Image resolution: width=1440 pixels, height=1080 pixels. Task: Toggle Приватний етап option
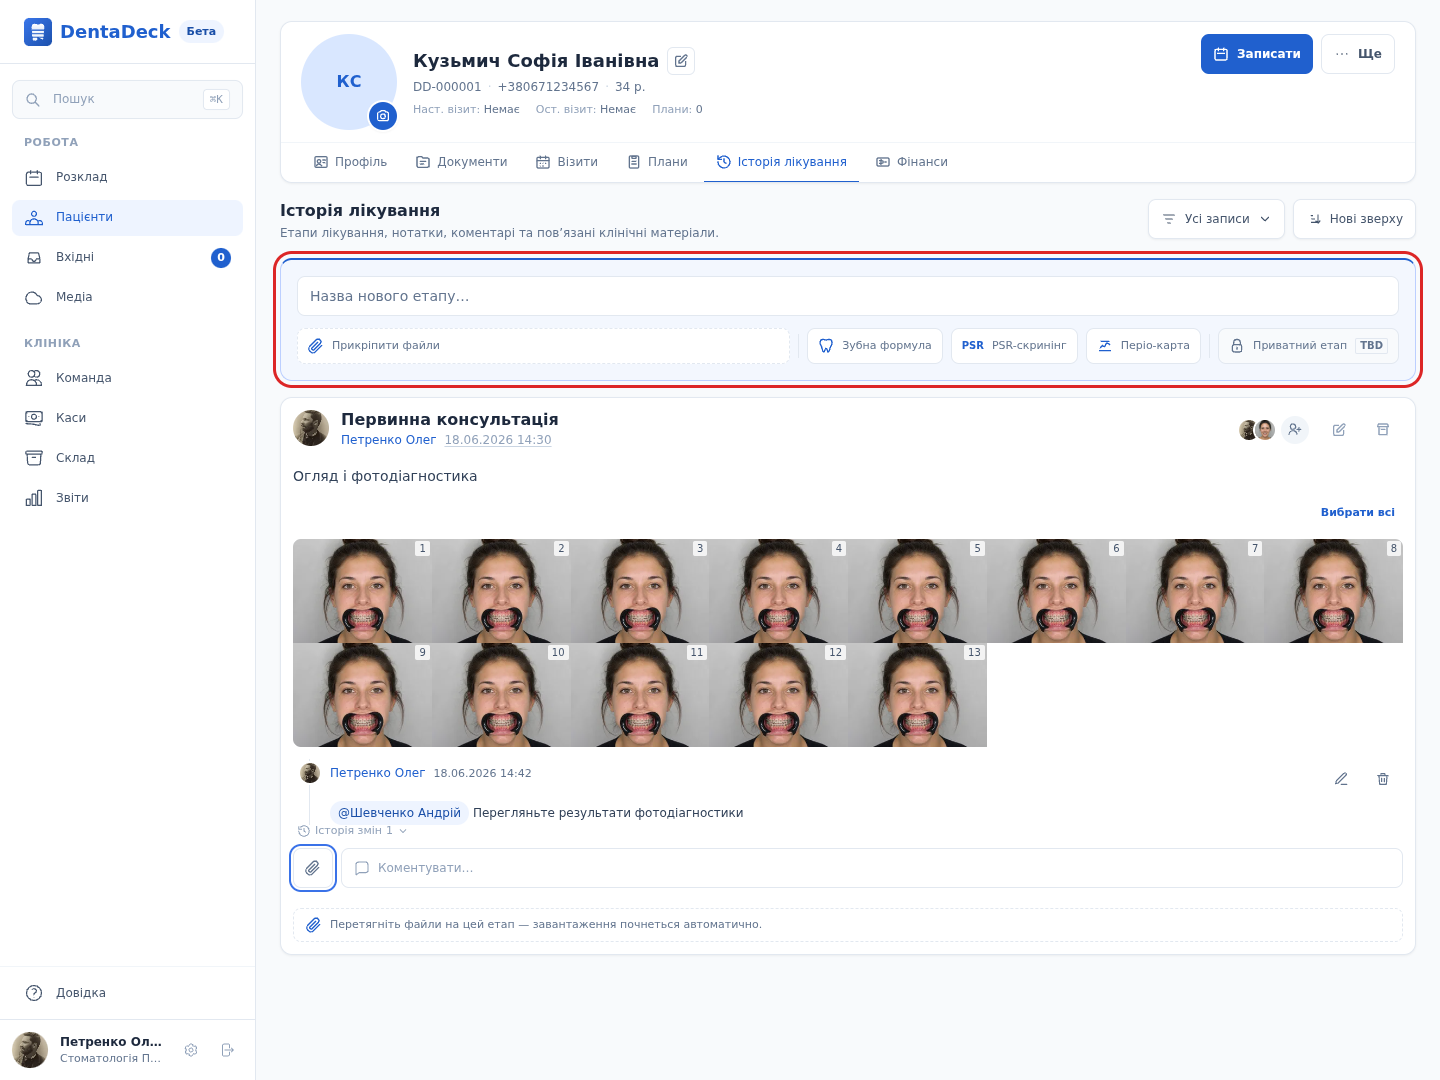point(1308,346)
